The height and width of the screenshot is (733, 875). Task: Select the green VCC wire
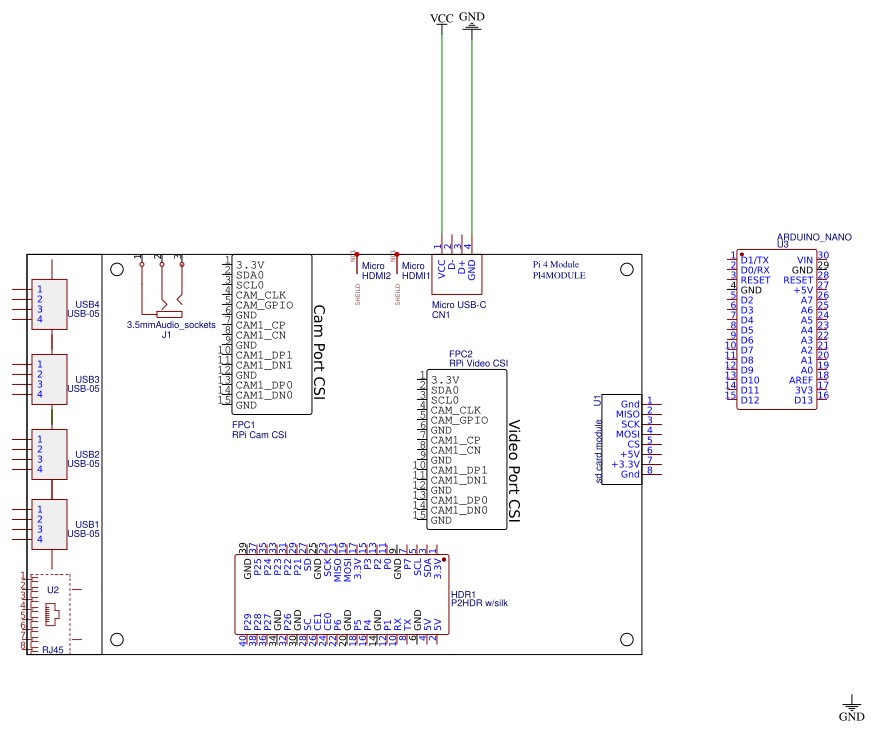tap(442, 134)
